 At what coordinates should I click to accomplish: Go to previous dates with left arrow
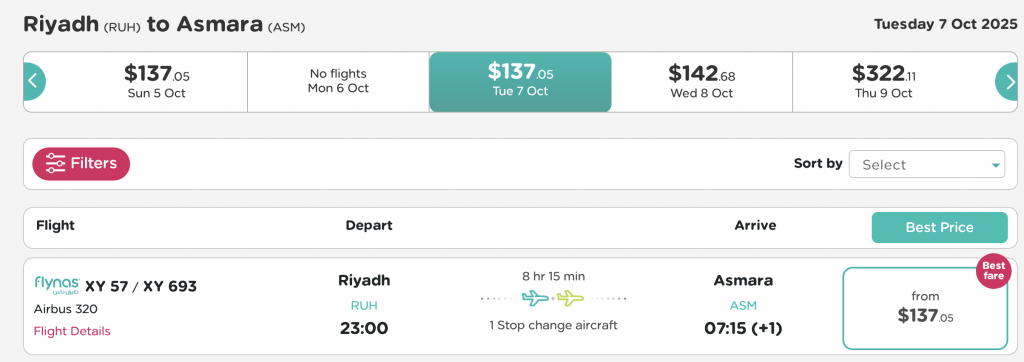(x=34, y=82)
